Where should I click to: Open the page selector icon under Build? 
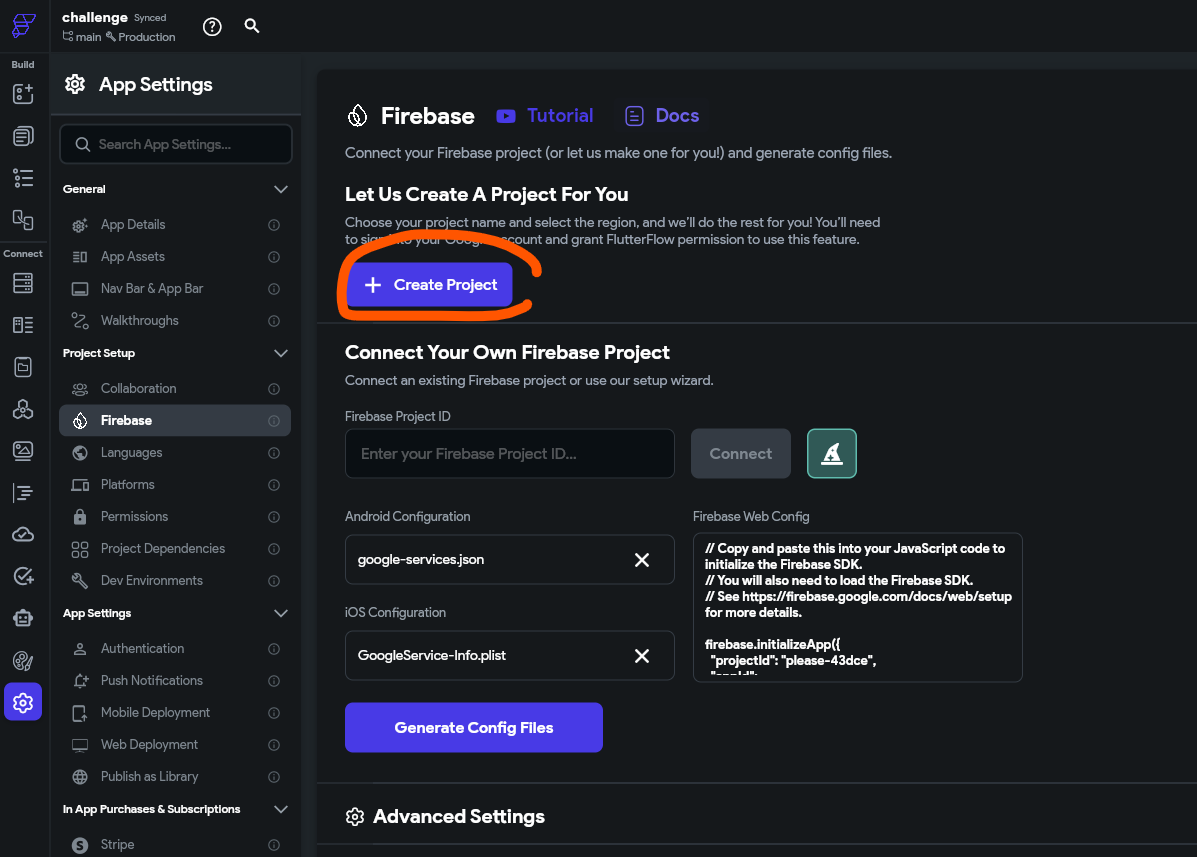[23, 136]
